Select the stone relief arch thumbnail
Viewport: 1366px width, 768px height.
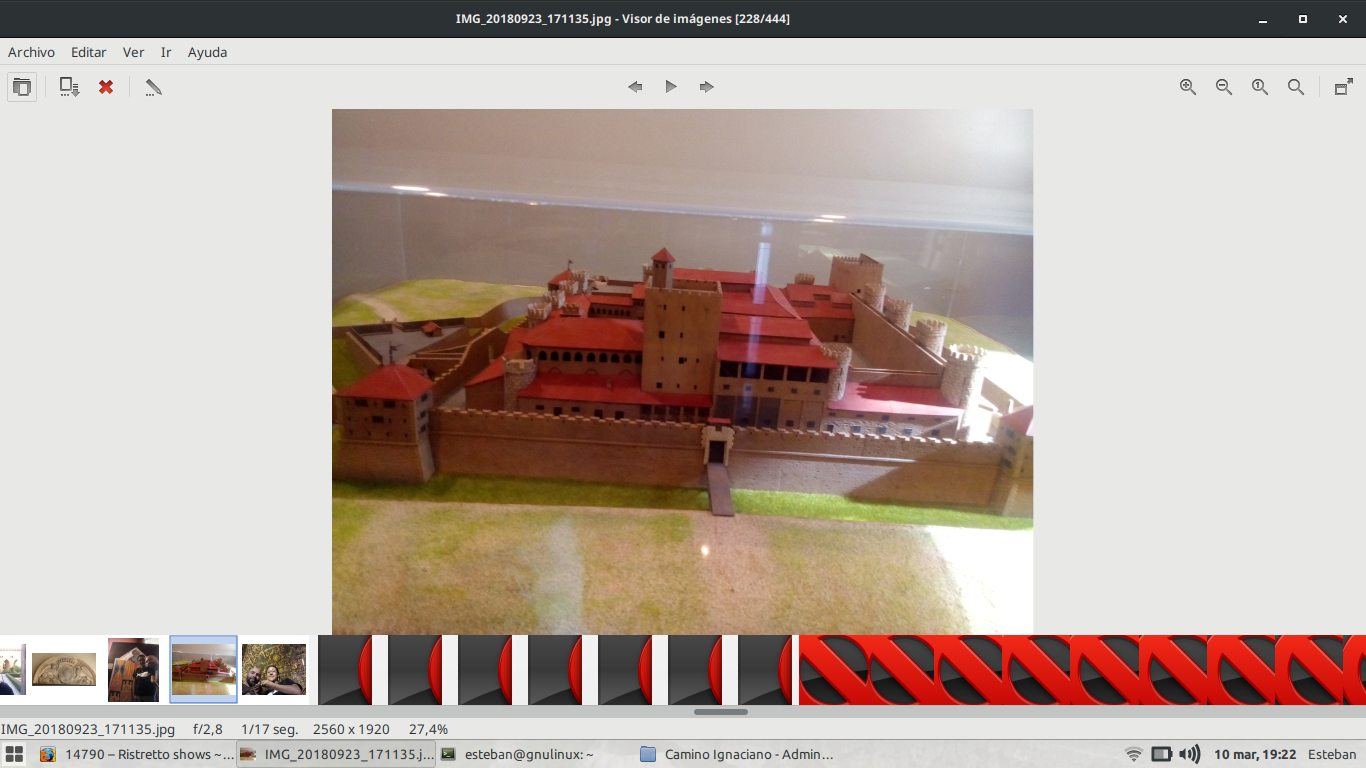(x=64, y=669)
